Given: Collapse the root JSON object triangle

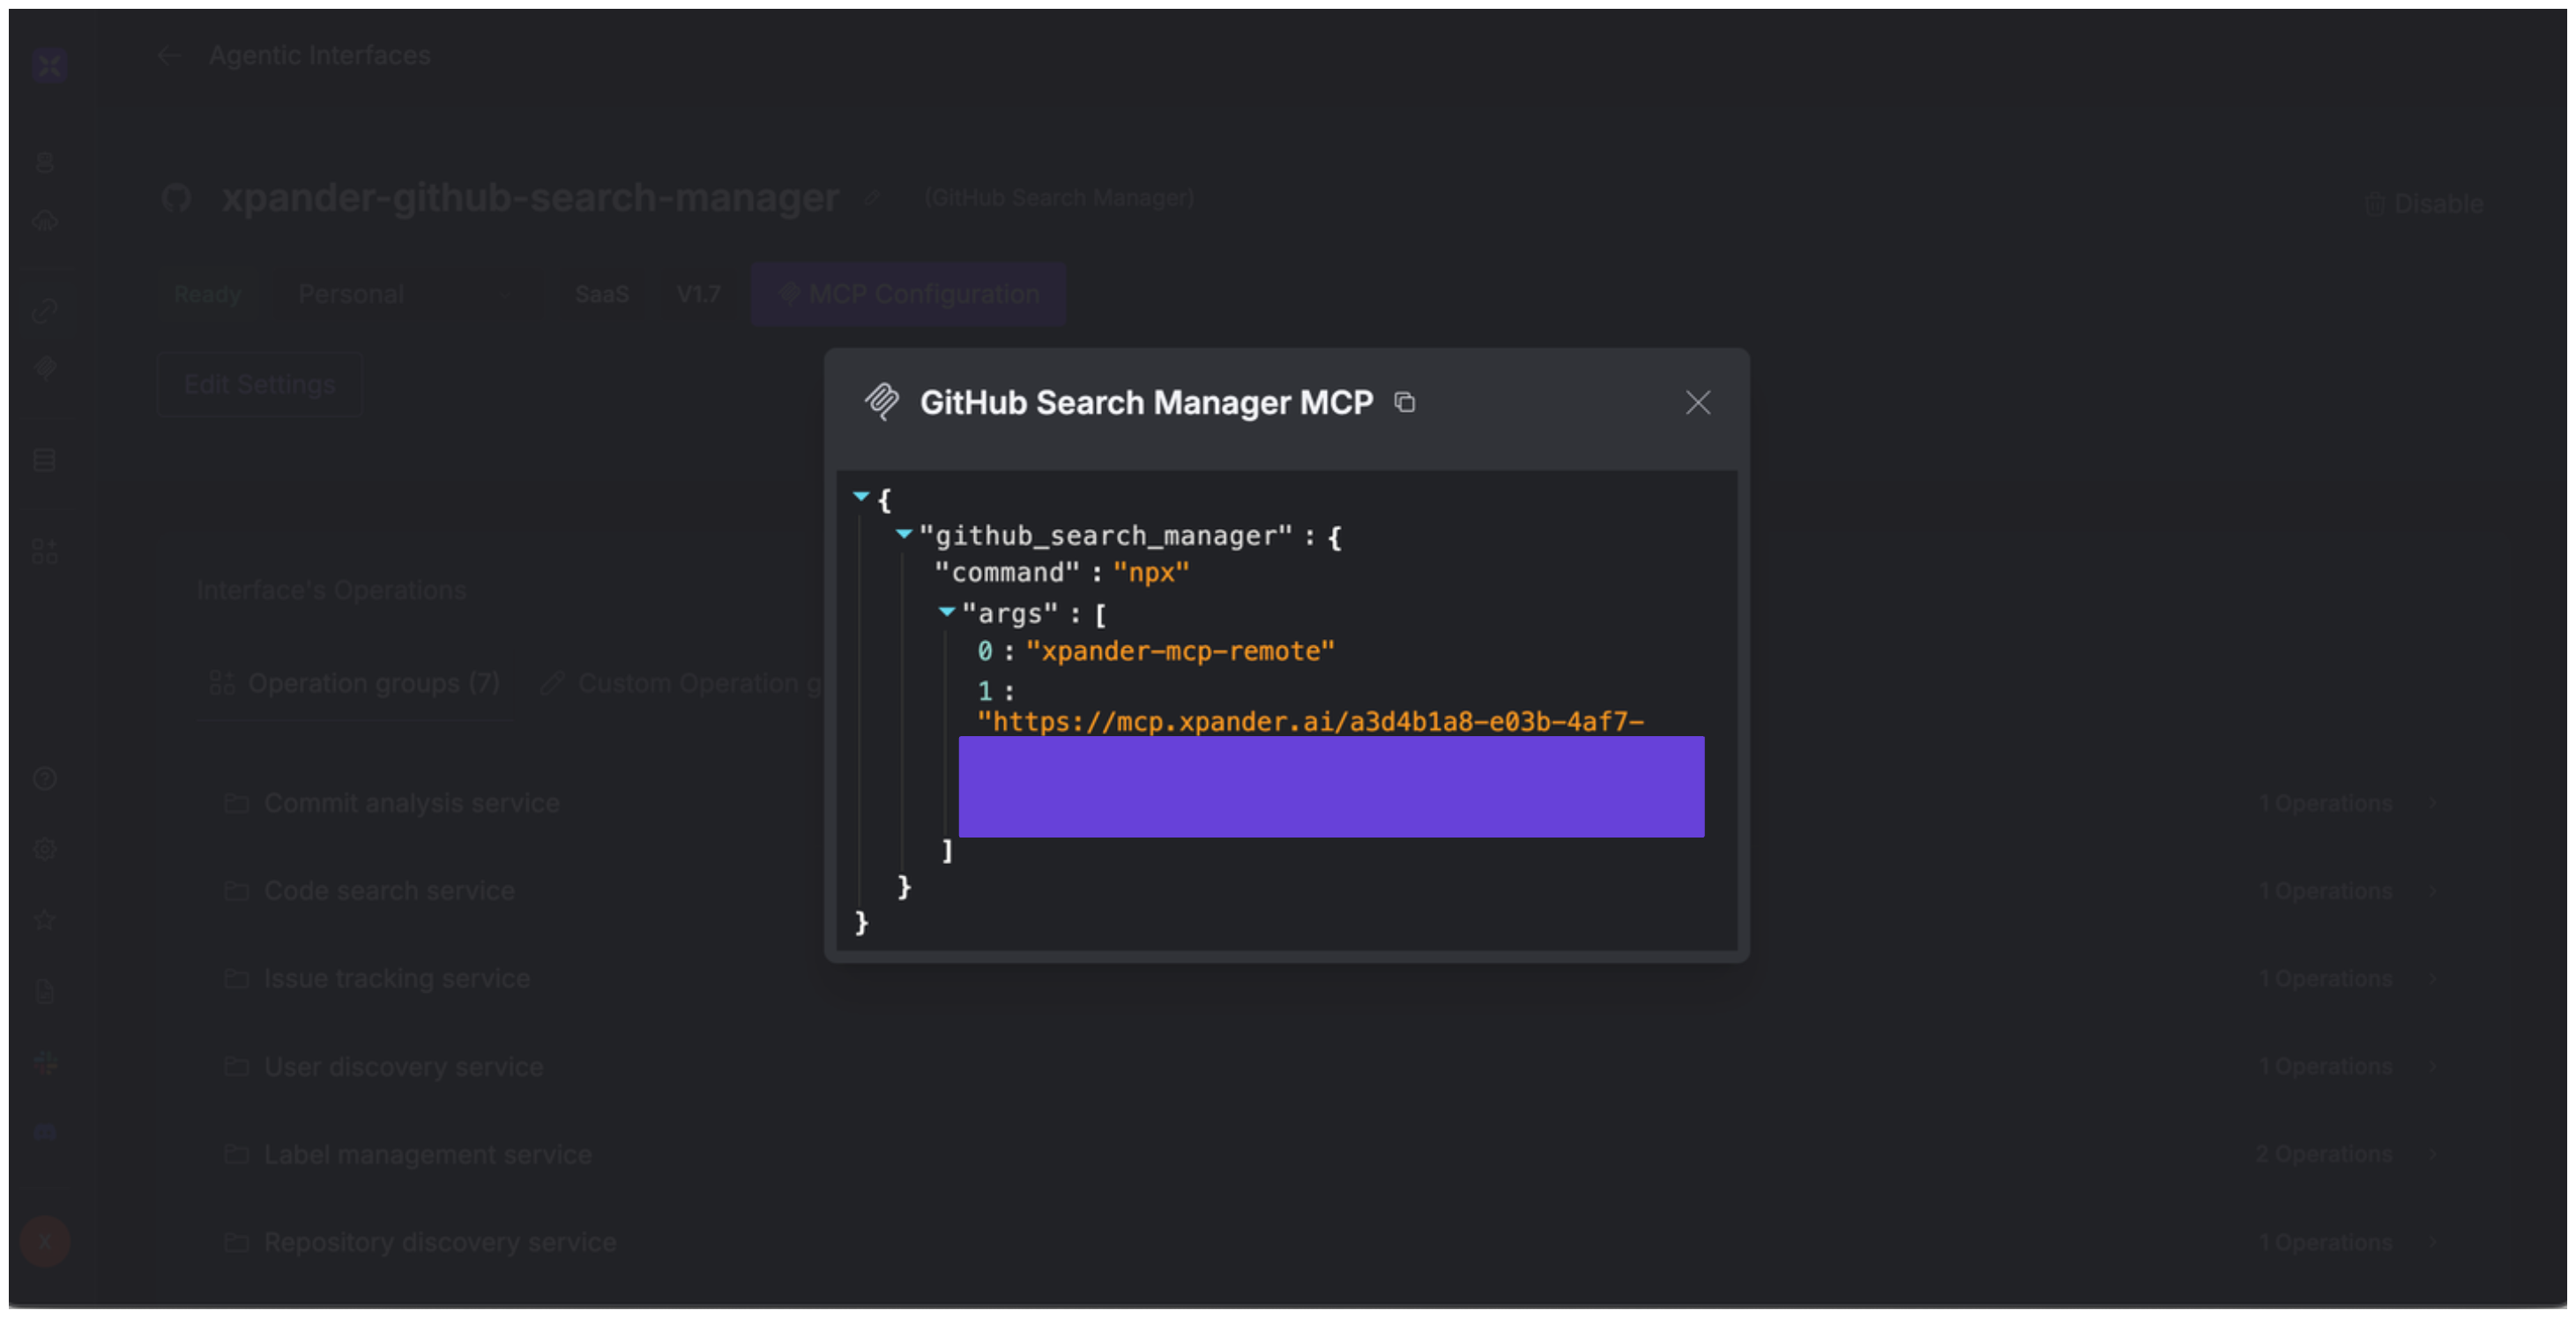Looking at the screenshot, I should (x=861, y=496).
